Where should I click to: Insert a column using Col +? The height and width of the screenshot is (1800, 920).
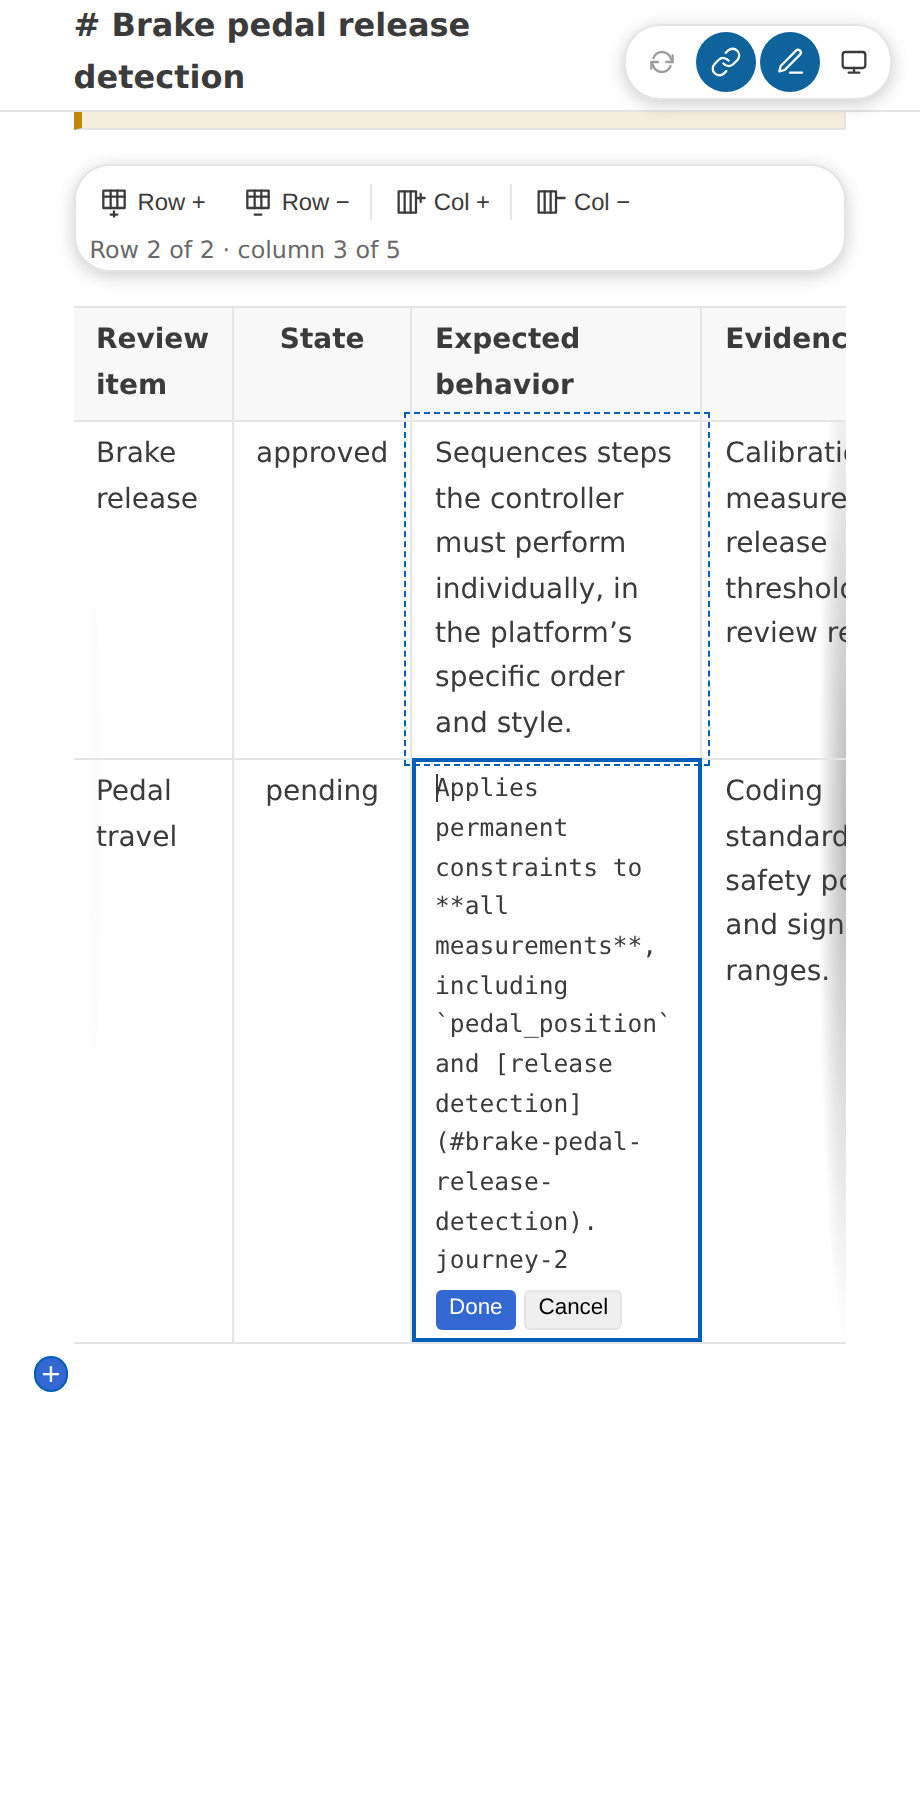click(443, 202)
